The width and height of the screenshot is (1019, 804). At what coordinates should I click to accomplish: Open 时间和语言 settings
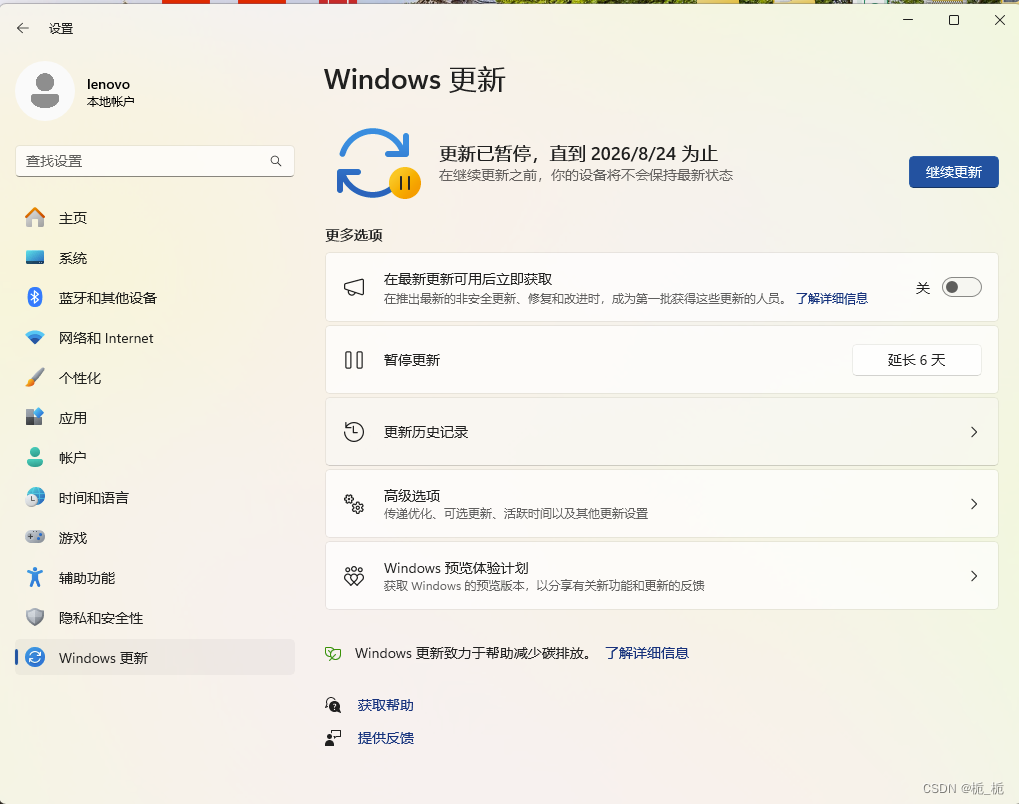click(155, 498)
